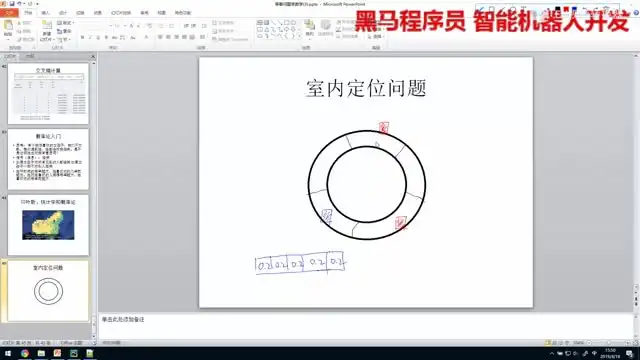The width and height of the screenshot is (640, 360).
Task: Open the Windows Start menu
Action: pyautogui.click(x=8, y=353)
